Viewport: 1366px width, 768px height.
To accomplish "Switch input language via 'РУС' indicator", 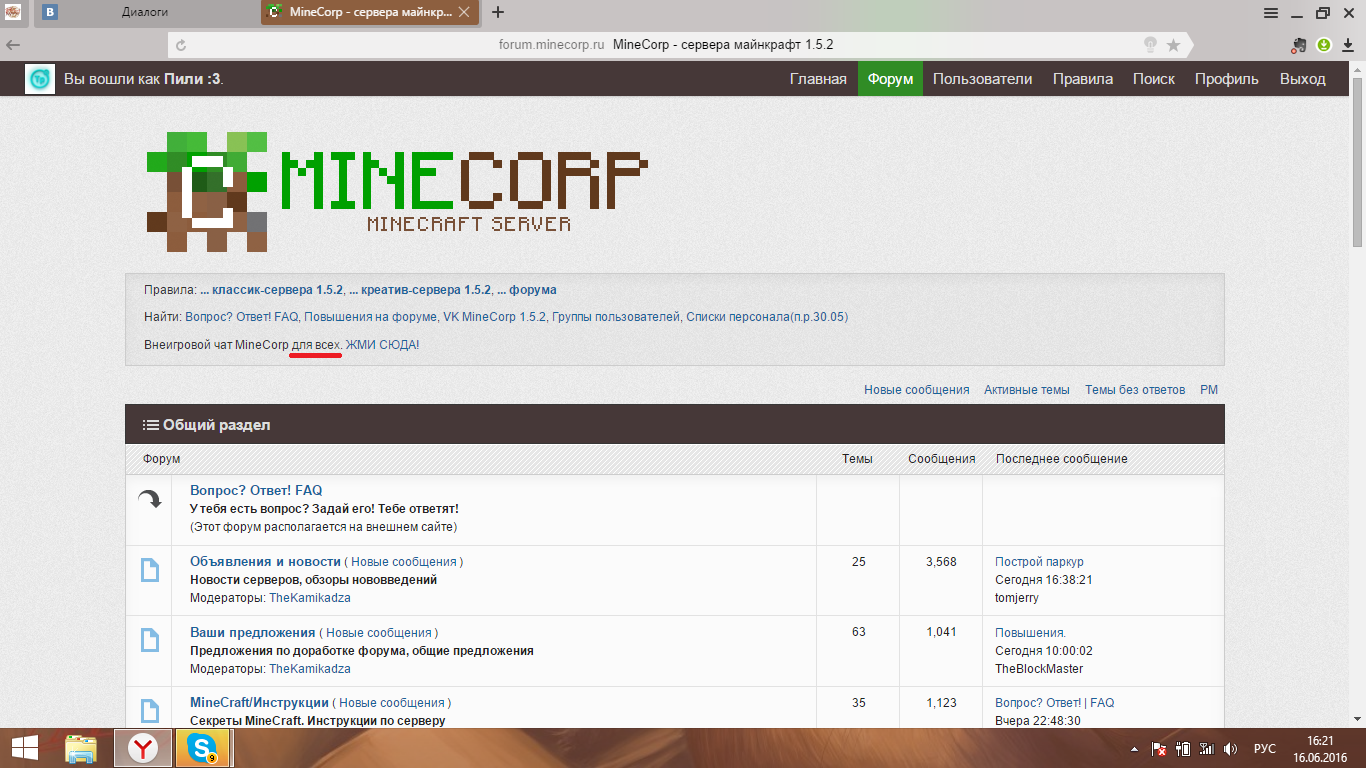I will coord(1265,748).
